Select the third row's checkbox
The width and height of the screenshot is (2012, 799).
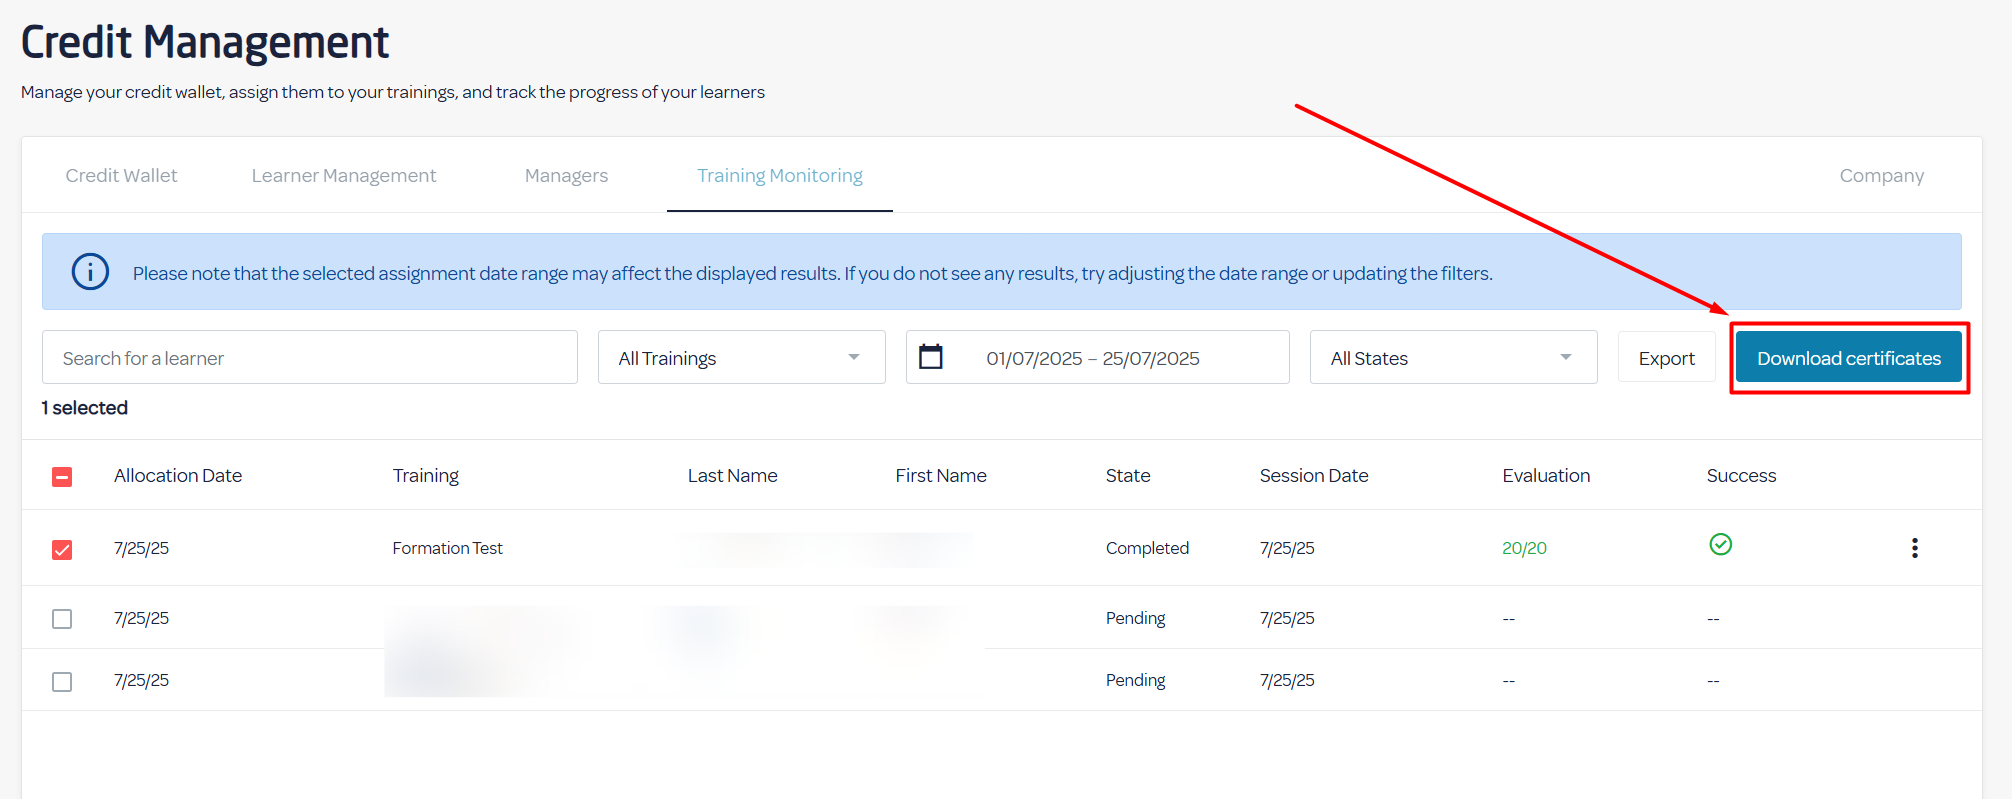point(62,681)
